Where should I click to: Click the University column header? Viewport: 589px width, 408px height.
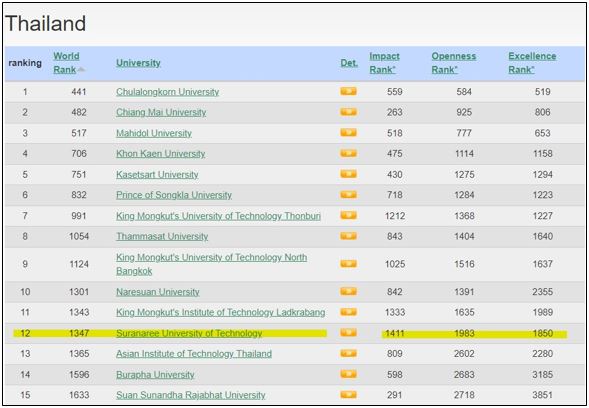(x=138, y=63)
